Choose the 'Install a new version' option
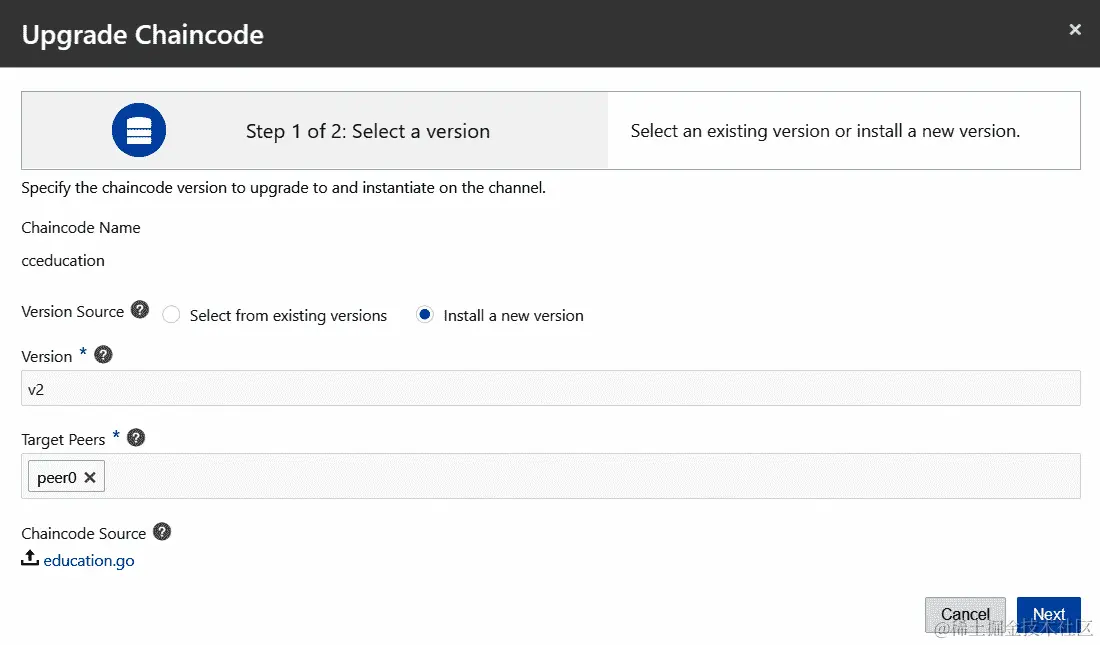Screen dimensions: 1100x645 (425, 315)
